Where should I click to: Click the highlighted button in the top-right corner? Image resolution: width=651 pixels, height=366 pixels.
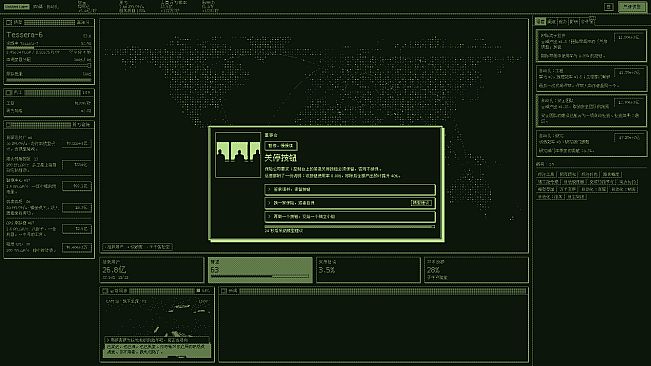pyautogui.click(x=632, y=7)
